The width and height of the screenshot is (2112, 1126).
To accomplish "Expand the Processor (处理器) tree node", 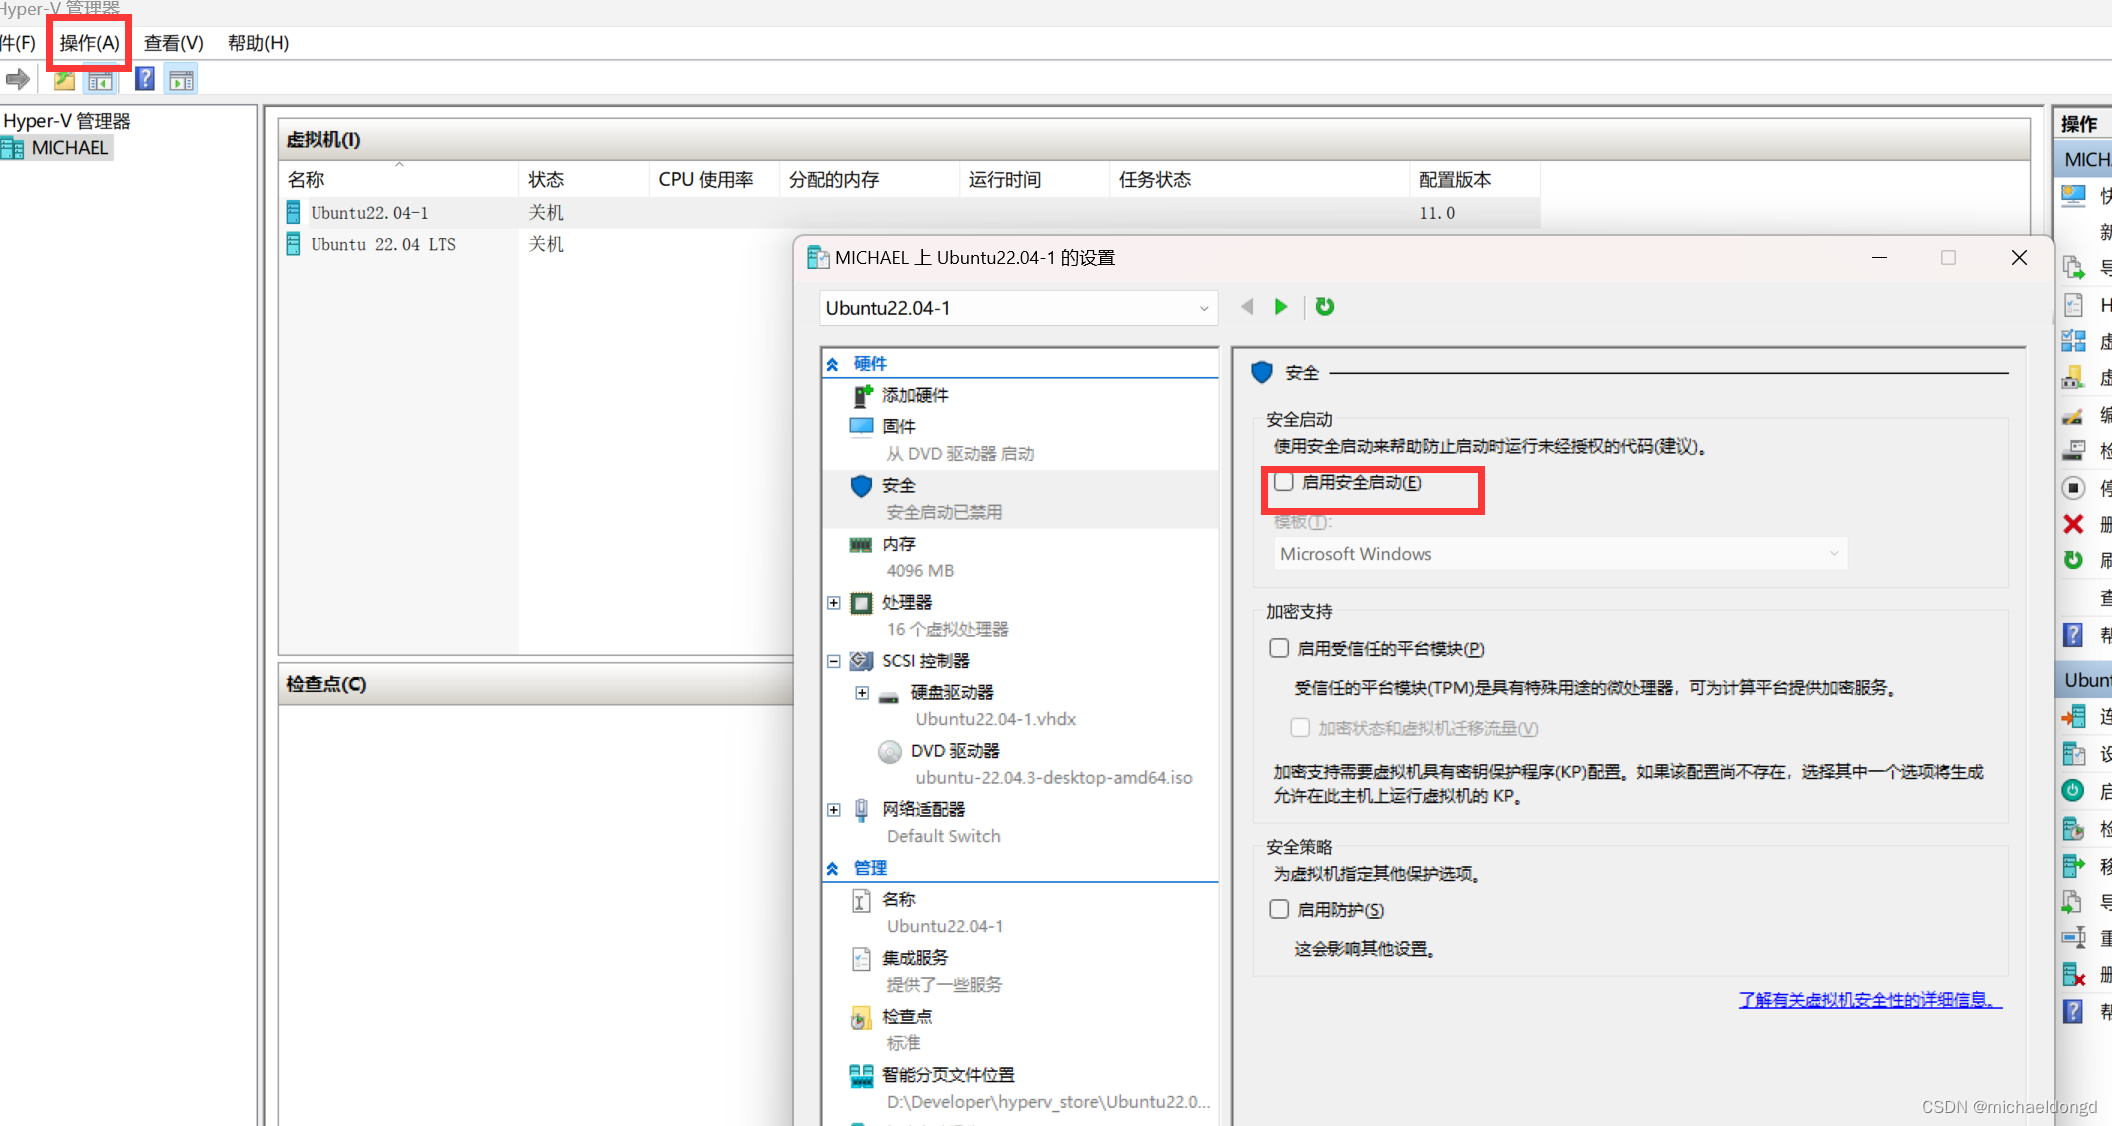I will (834, 603).
